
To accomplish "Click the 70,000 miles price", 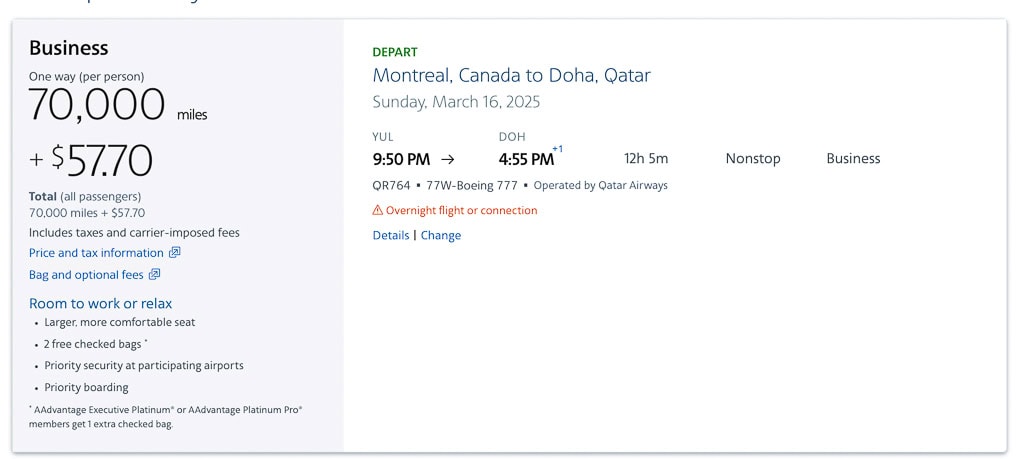I will click(x=97, y=105).
